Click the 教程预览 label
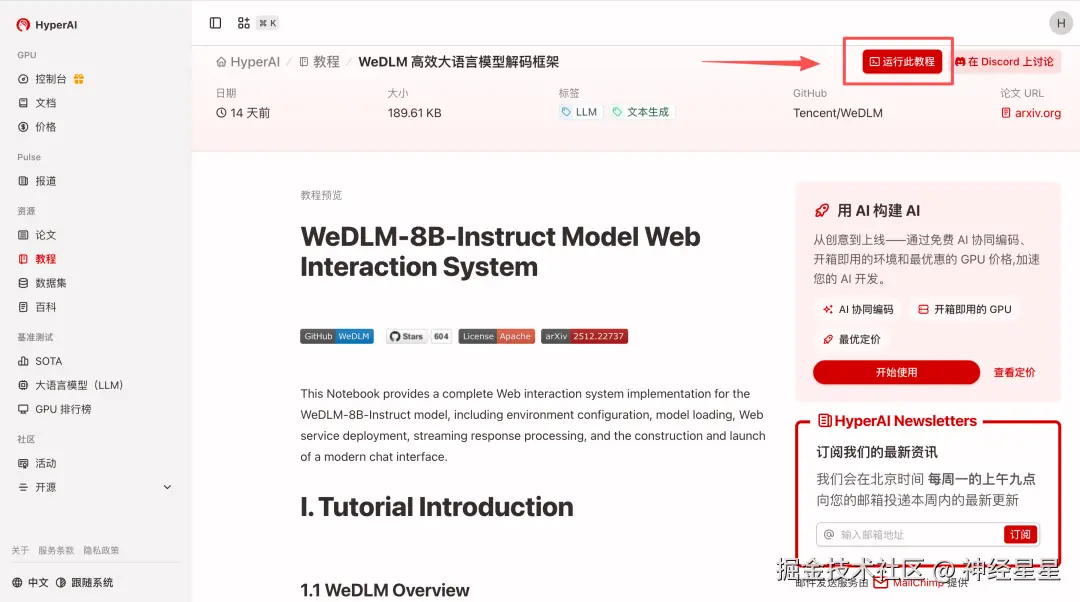The image size is (1080, 602). 321,195
